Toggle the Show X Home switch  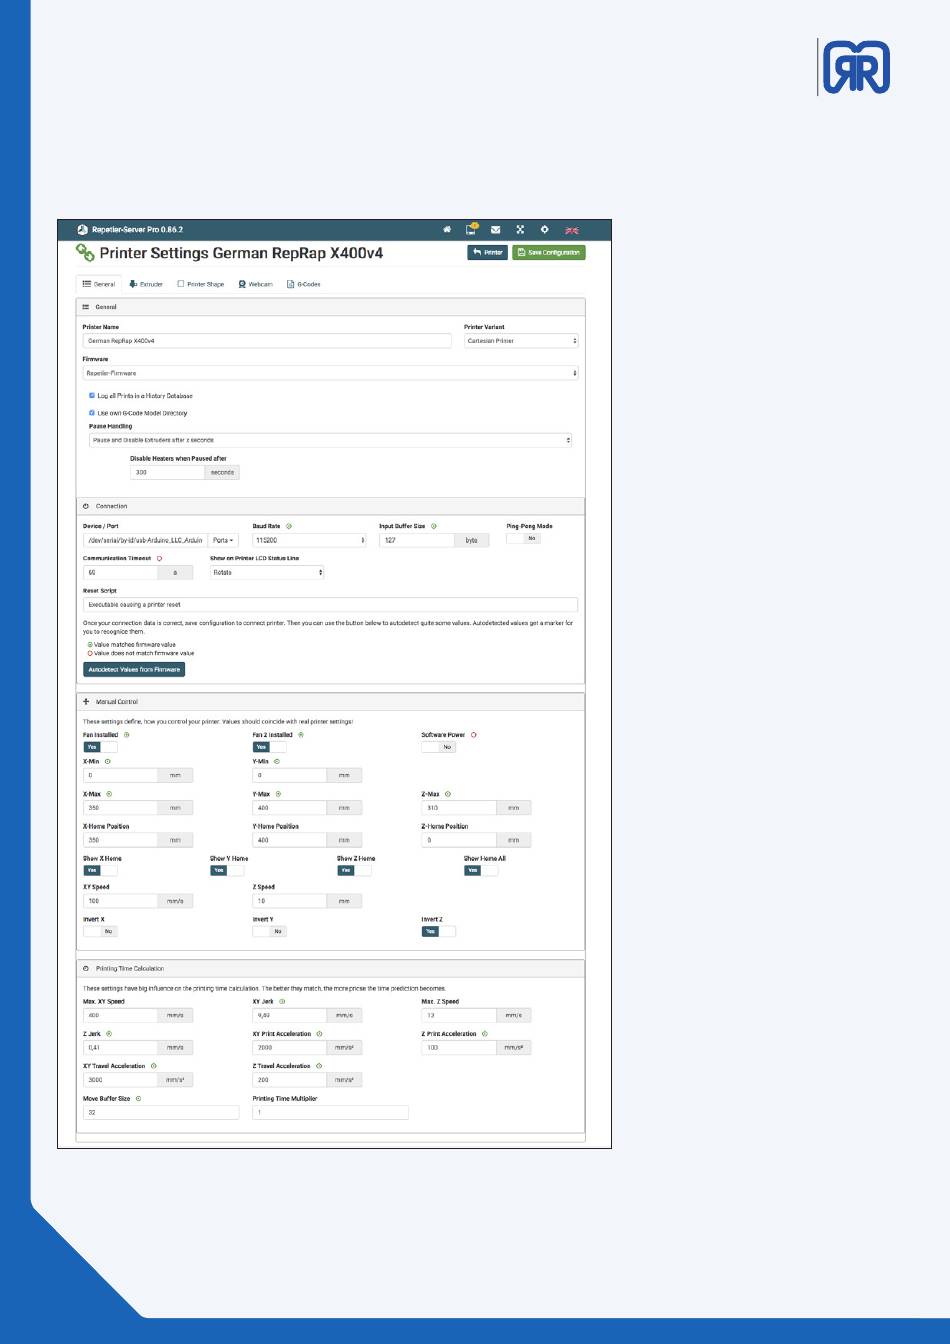[100, 870]
